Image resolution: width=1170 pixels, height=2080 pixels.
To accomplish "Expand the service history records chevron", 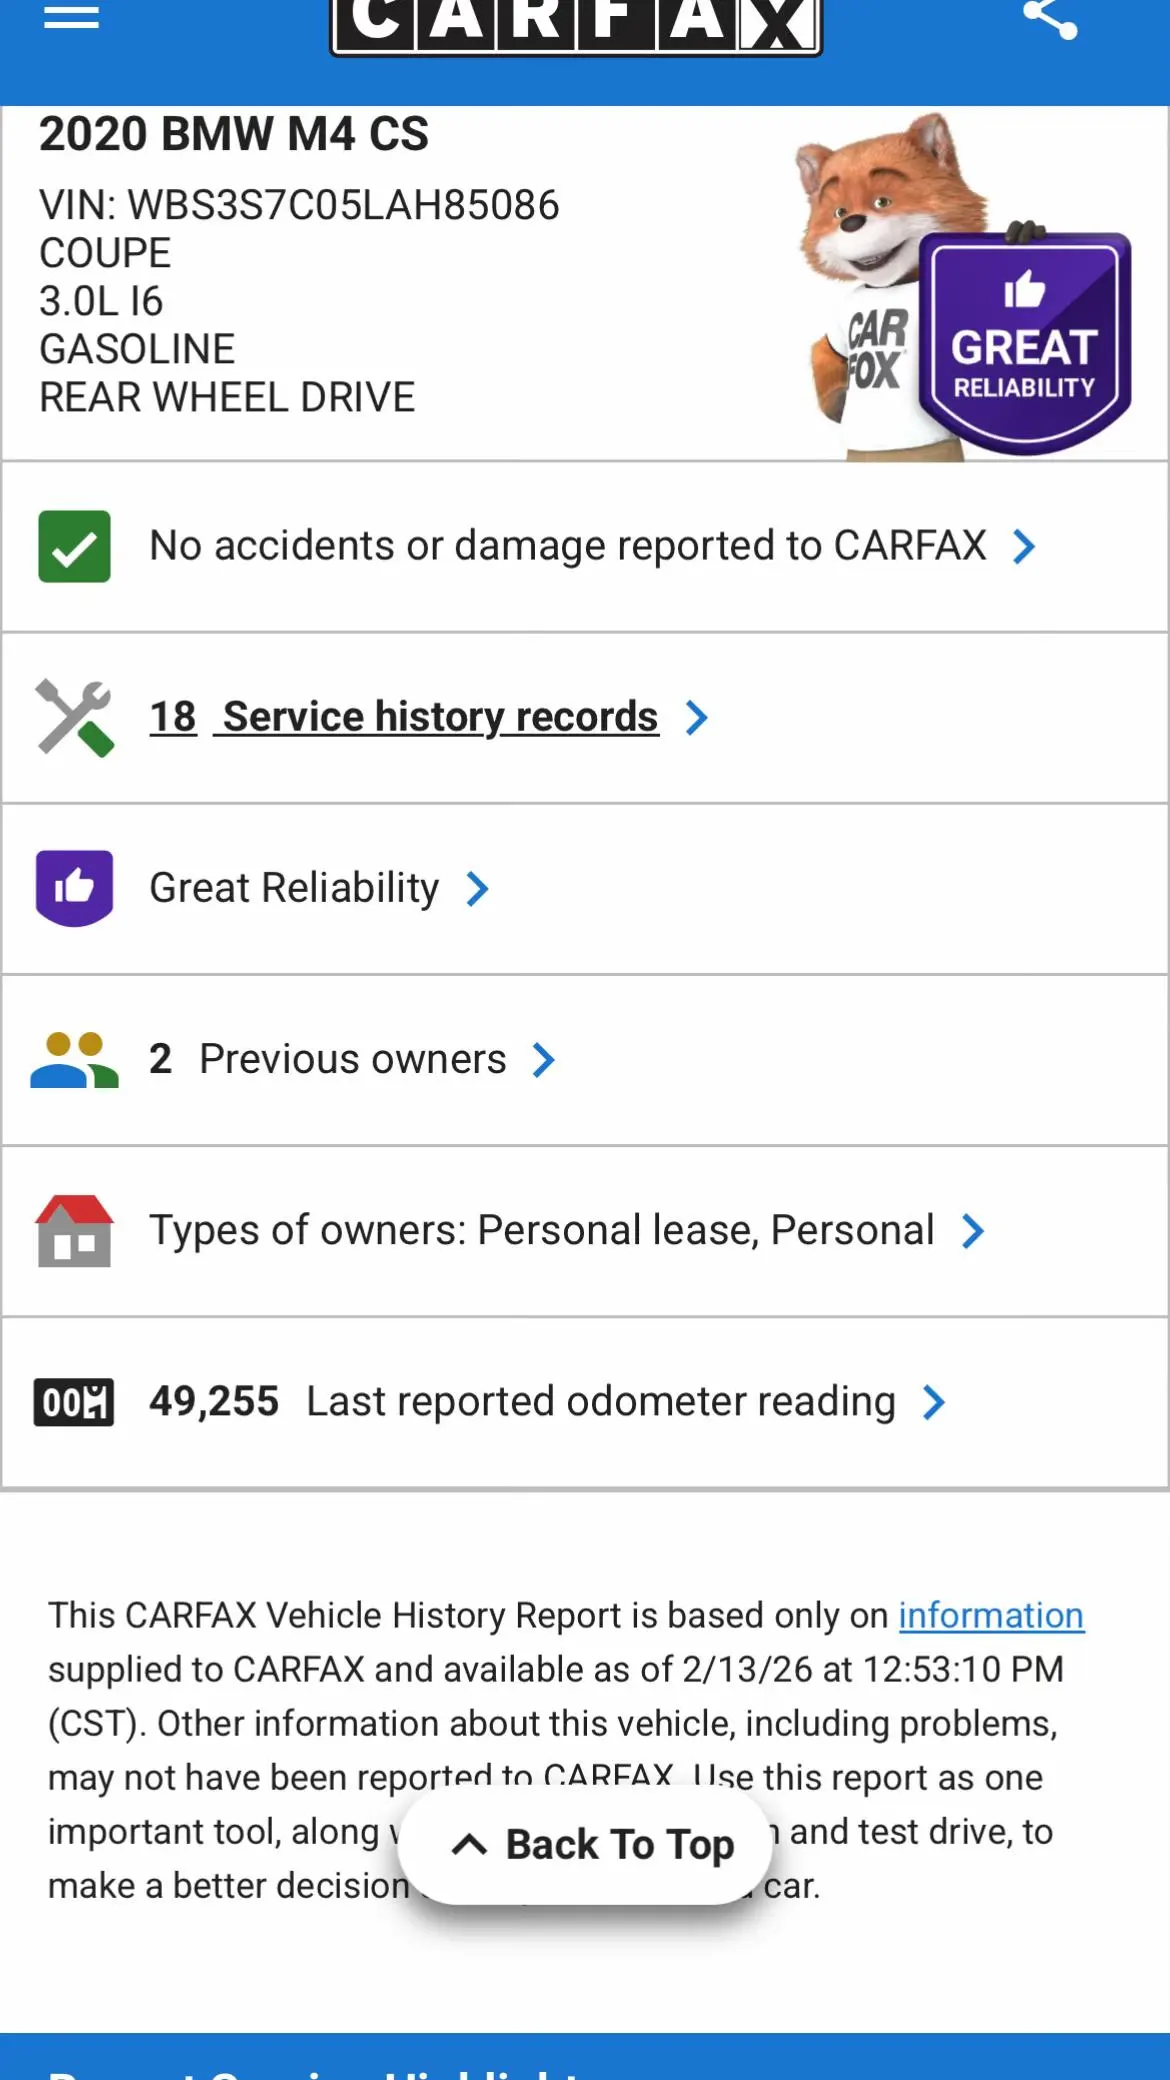I will (696, 718).
